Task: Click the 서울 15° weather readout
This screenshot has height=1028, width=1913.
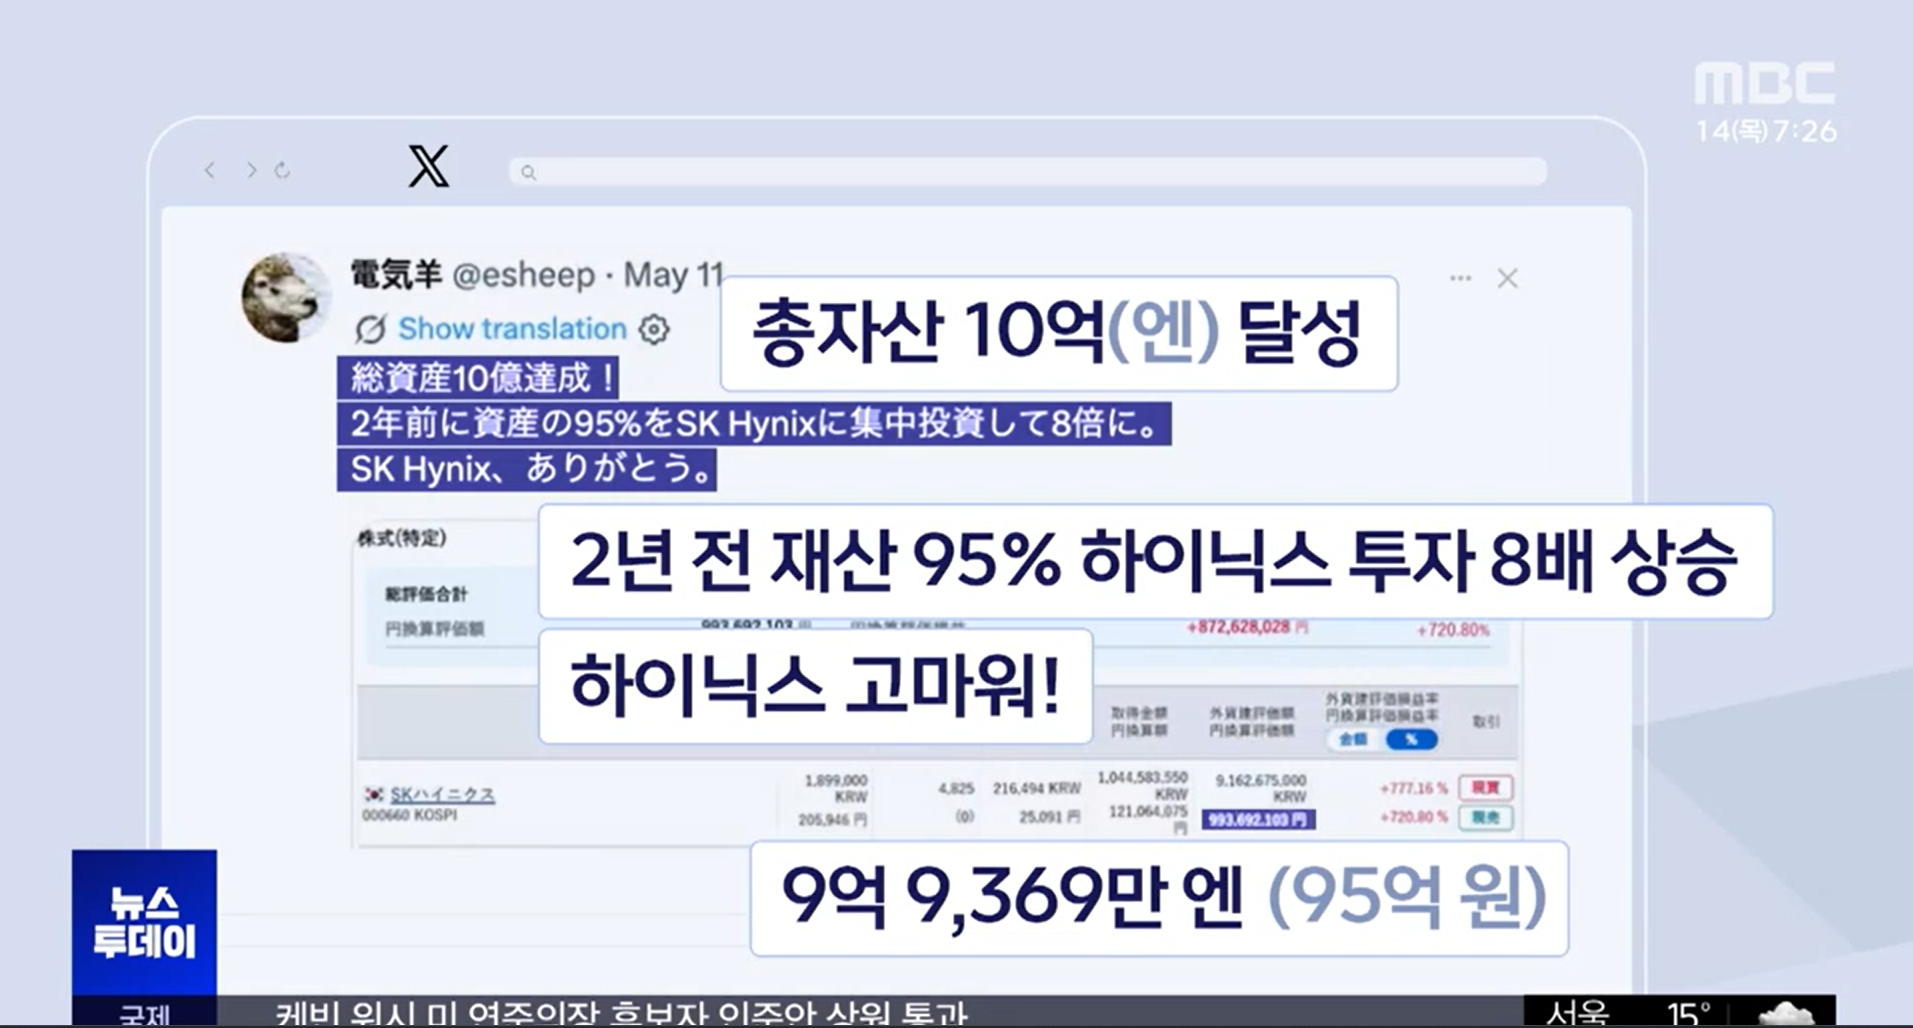Action: point(1628,1013)
